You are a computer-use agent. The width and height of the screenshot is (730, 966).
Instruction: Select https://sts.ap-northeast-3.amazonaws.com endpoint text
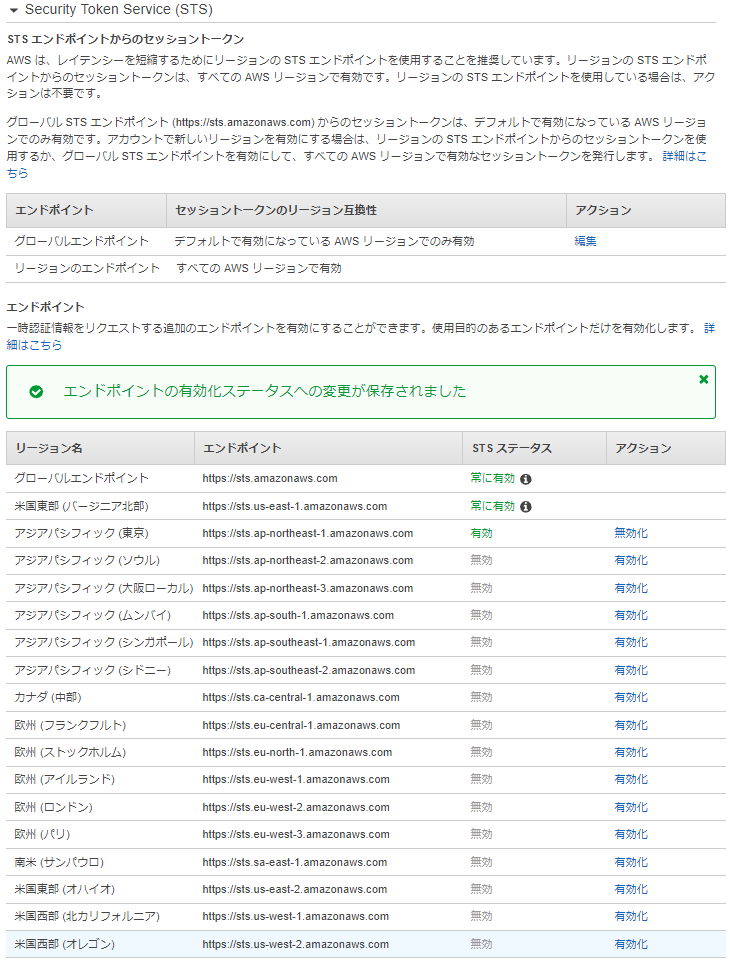click(x=307, y=588)
